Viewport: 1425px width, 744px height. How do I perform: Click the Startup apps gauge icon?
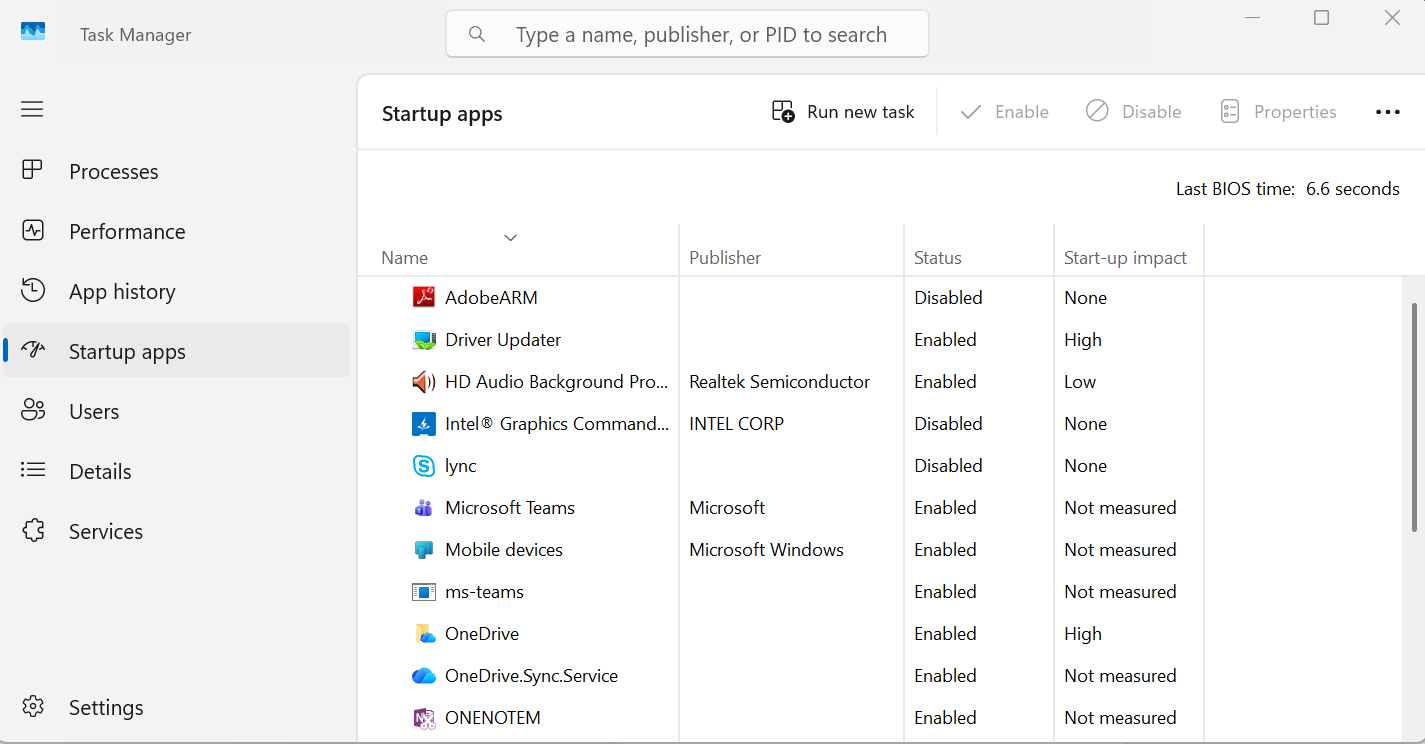coord(33,351)
